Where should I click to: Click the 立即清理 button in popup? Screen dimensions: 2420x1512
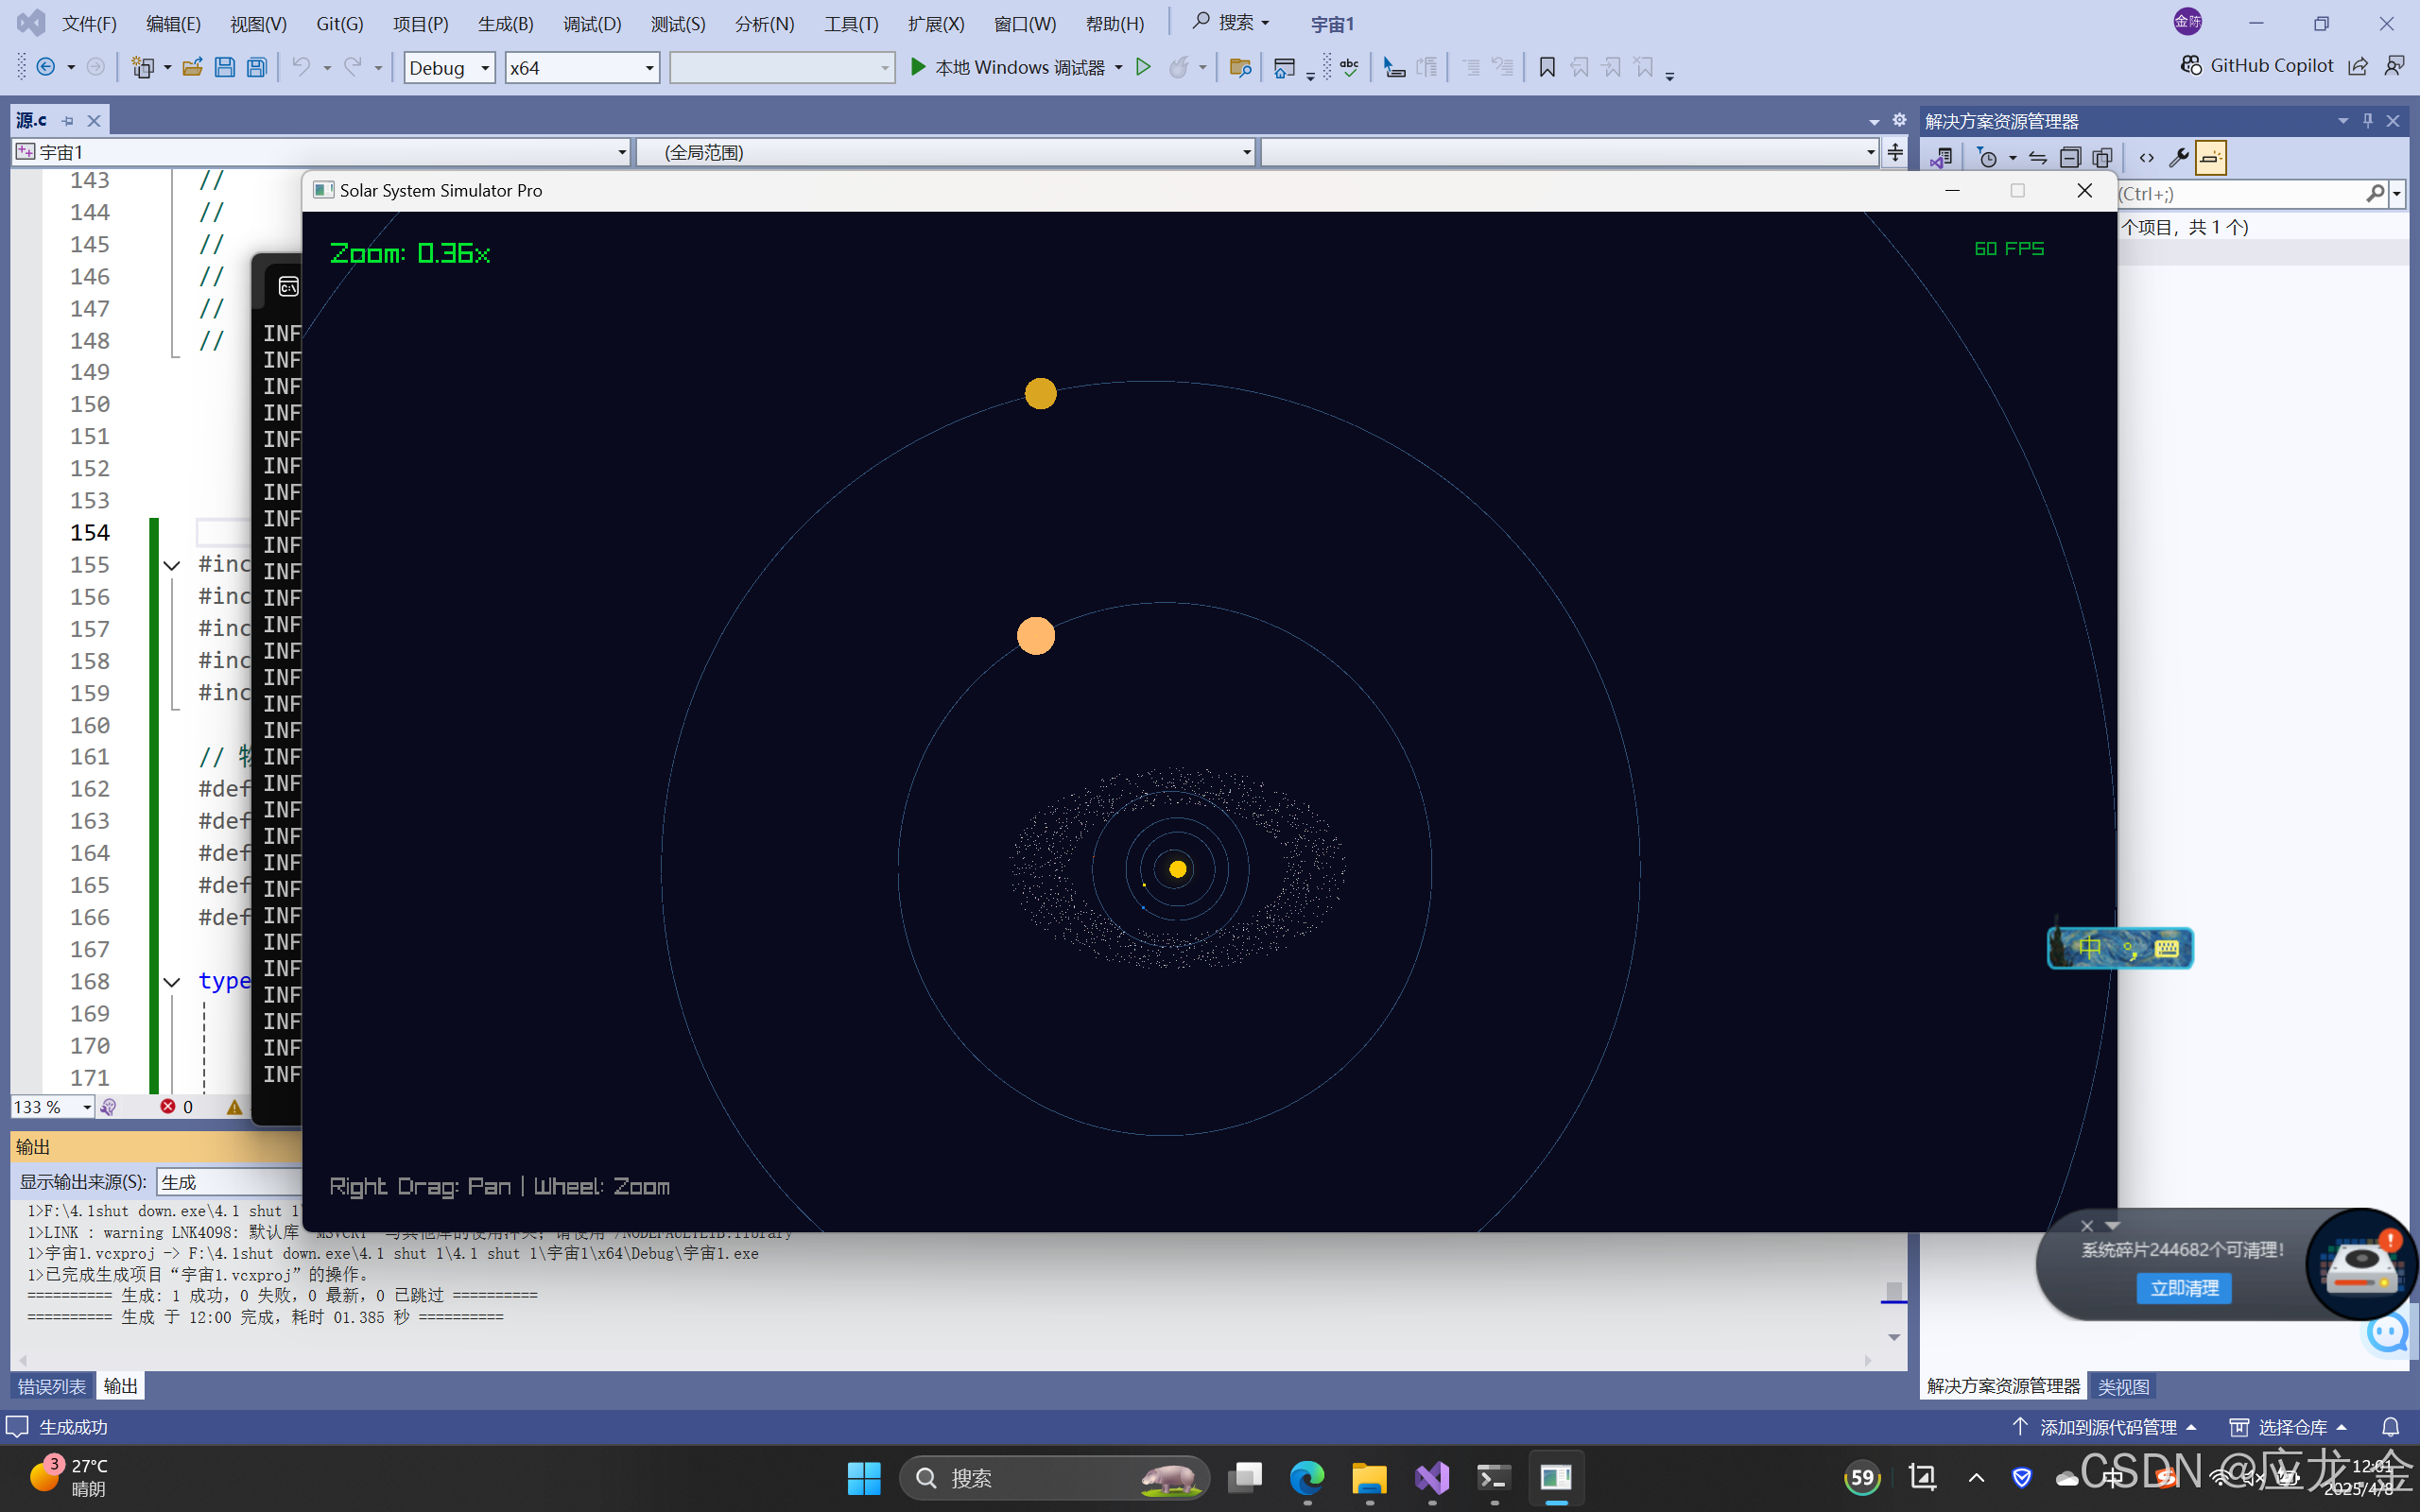point(2184,1288)
